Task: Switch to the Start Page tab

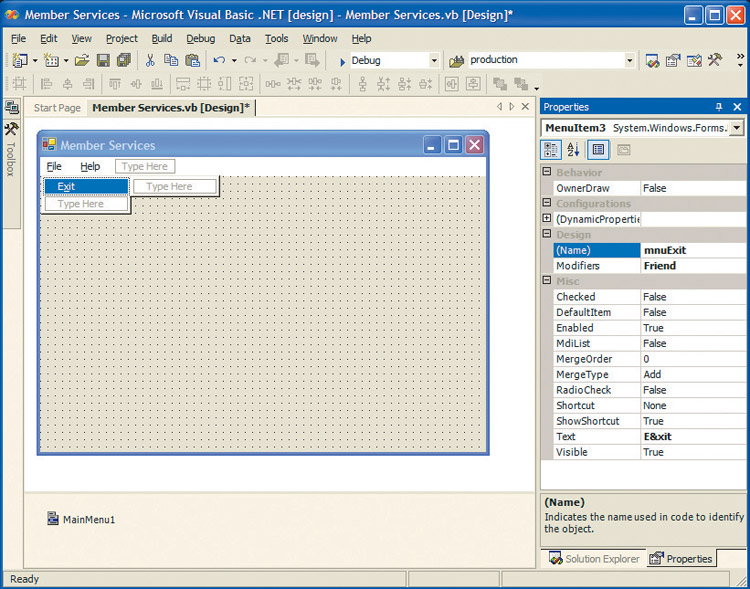Action: (57, 108)
